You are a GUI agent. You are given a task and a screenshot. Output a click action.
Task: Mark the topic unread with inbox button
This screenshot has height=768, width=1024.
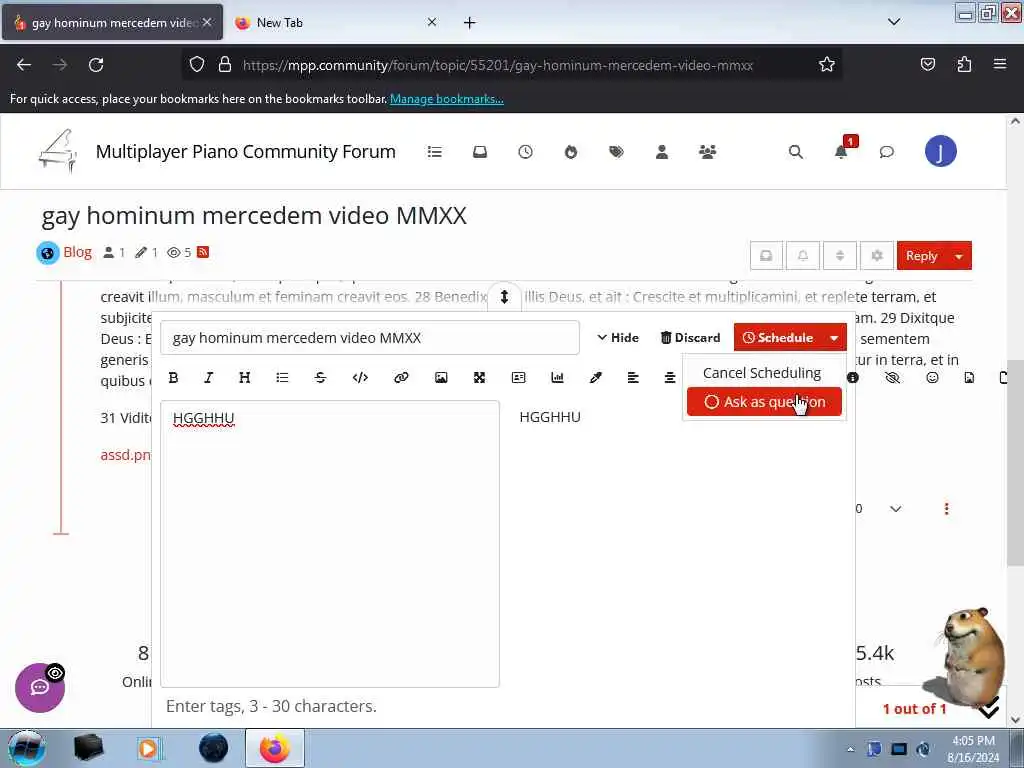[x=767, y=255]
